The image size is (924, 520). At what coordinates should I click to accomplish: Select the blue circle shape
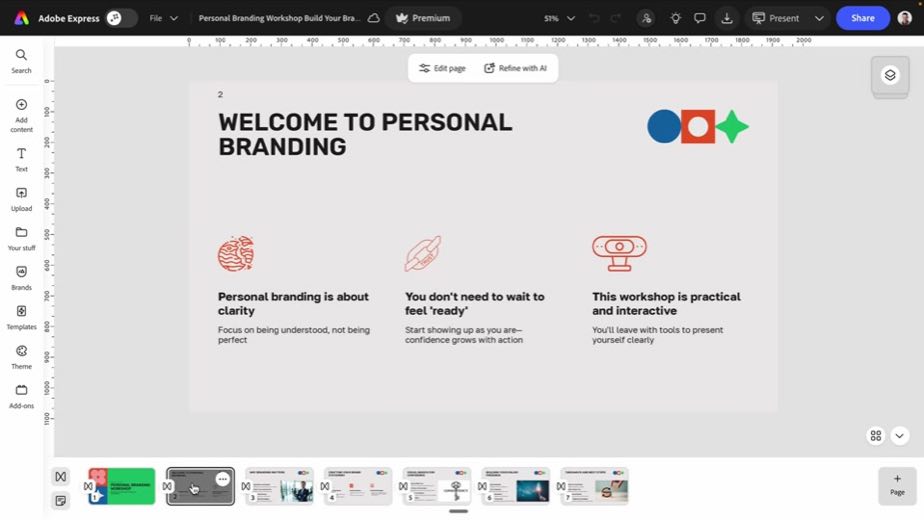(x=664, y=126)
